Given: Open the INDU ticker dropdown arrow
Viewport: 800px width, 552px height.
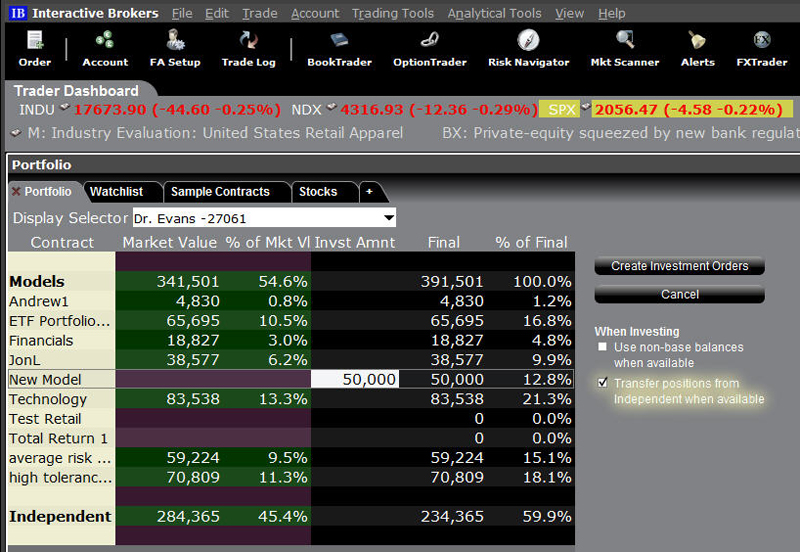Looking at the screenshot, I should point(64,107).
